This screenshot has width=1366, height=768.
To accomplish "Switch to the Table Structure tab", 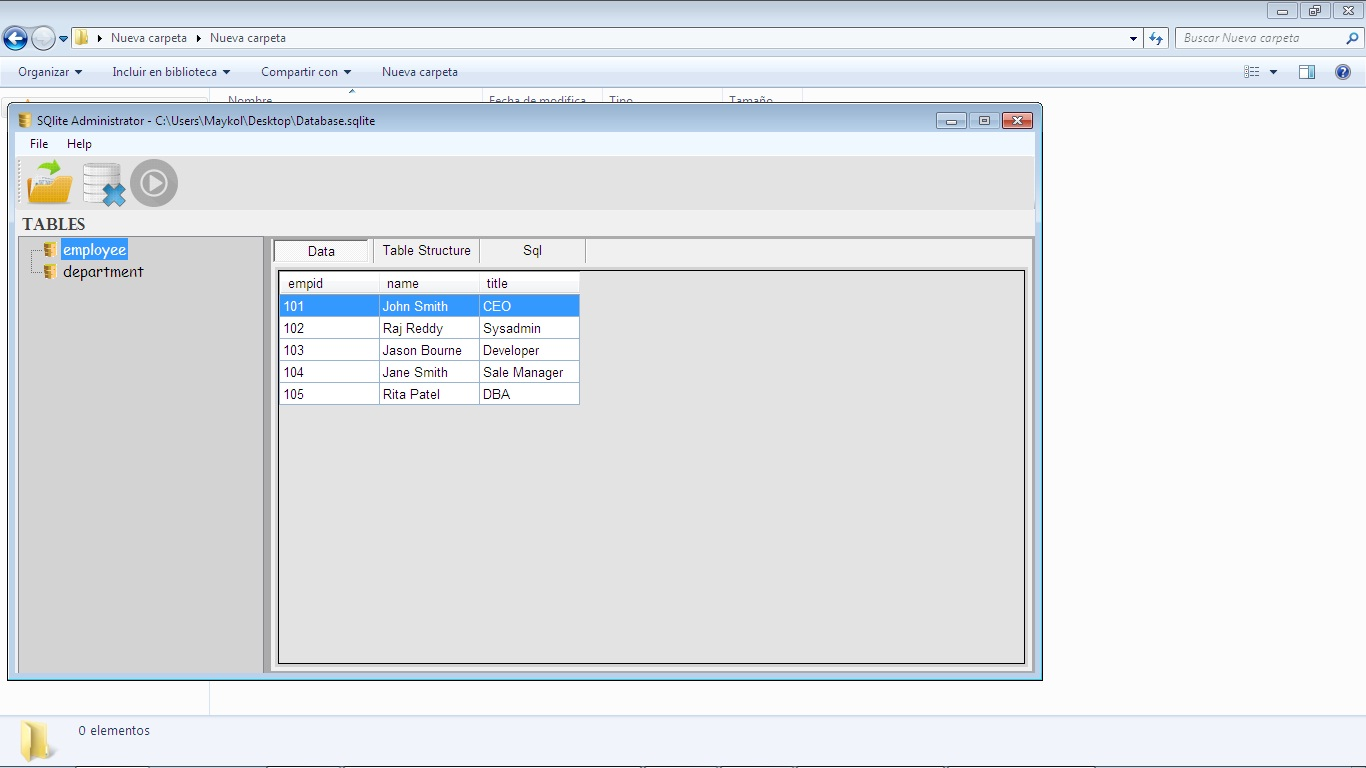I will point(426,250).
